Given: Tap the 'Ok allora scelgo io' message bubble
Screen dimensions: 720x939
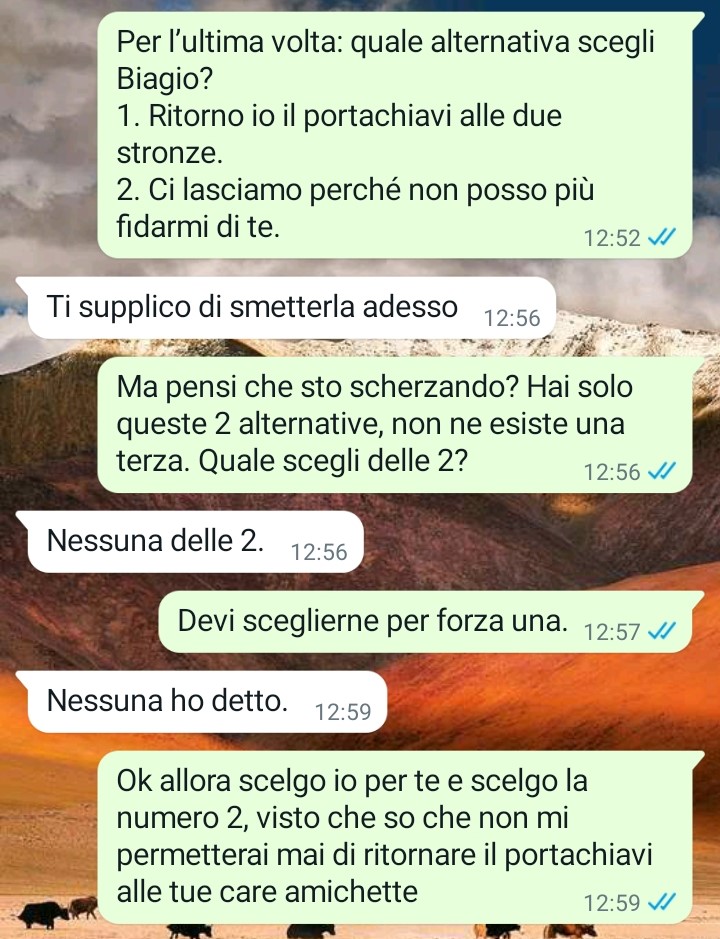Looking at the screenshot, I should pos(395,837).
